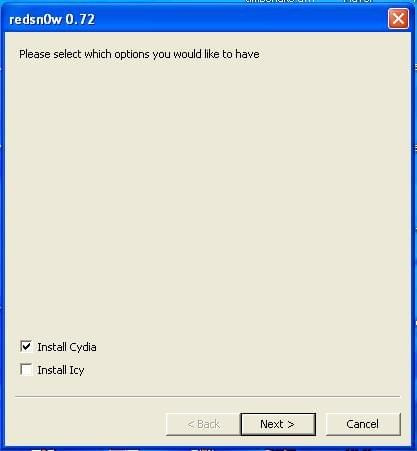This screenshot has width=417, height=451.
Task: Click the "<" arrow on the Back button
Action: pyautogui.click(x=191, y=424)
